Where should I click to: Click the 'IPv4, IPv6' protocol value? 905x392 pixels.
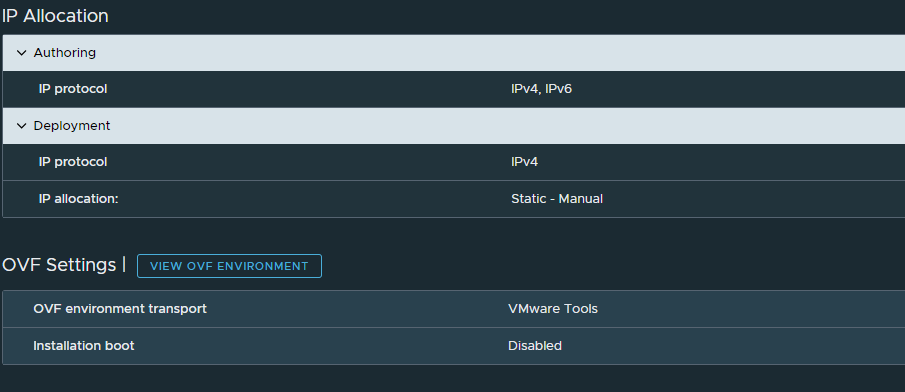(x=541, y=89)
